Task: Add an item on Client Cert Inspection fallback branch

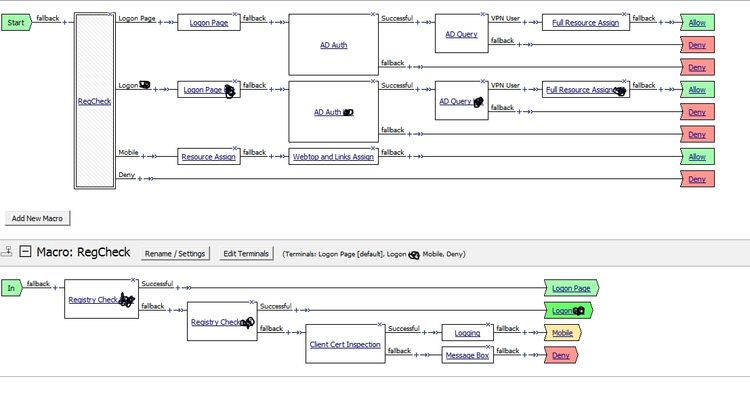Action: pyautogui.click(x=416, y=355)
